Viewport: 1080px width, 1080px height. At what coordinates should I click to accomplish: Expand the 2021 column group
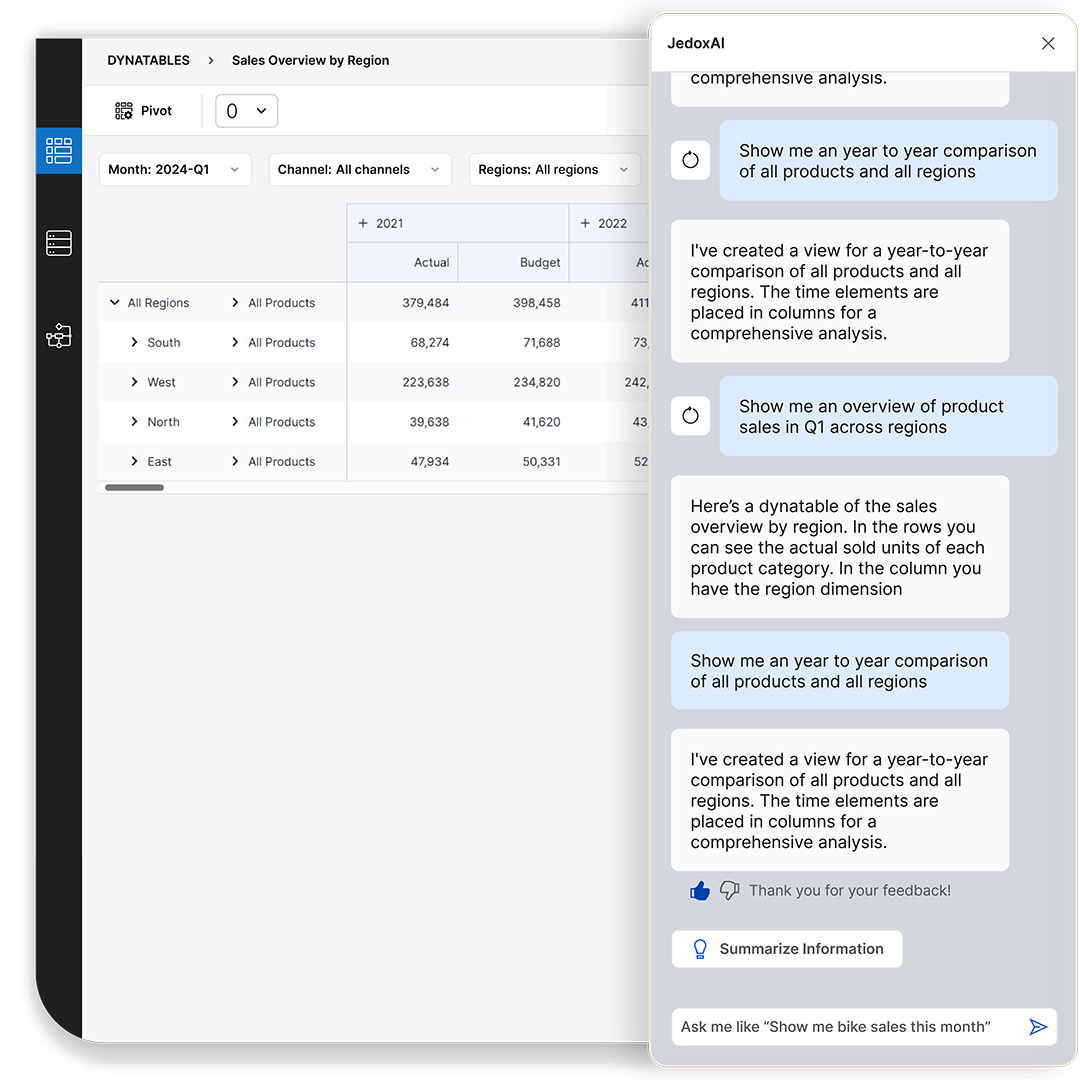[x=362, y=222]
